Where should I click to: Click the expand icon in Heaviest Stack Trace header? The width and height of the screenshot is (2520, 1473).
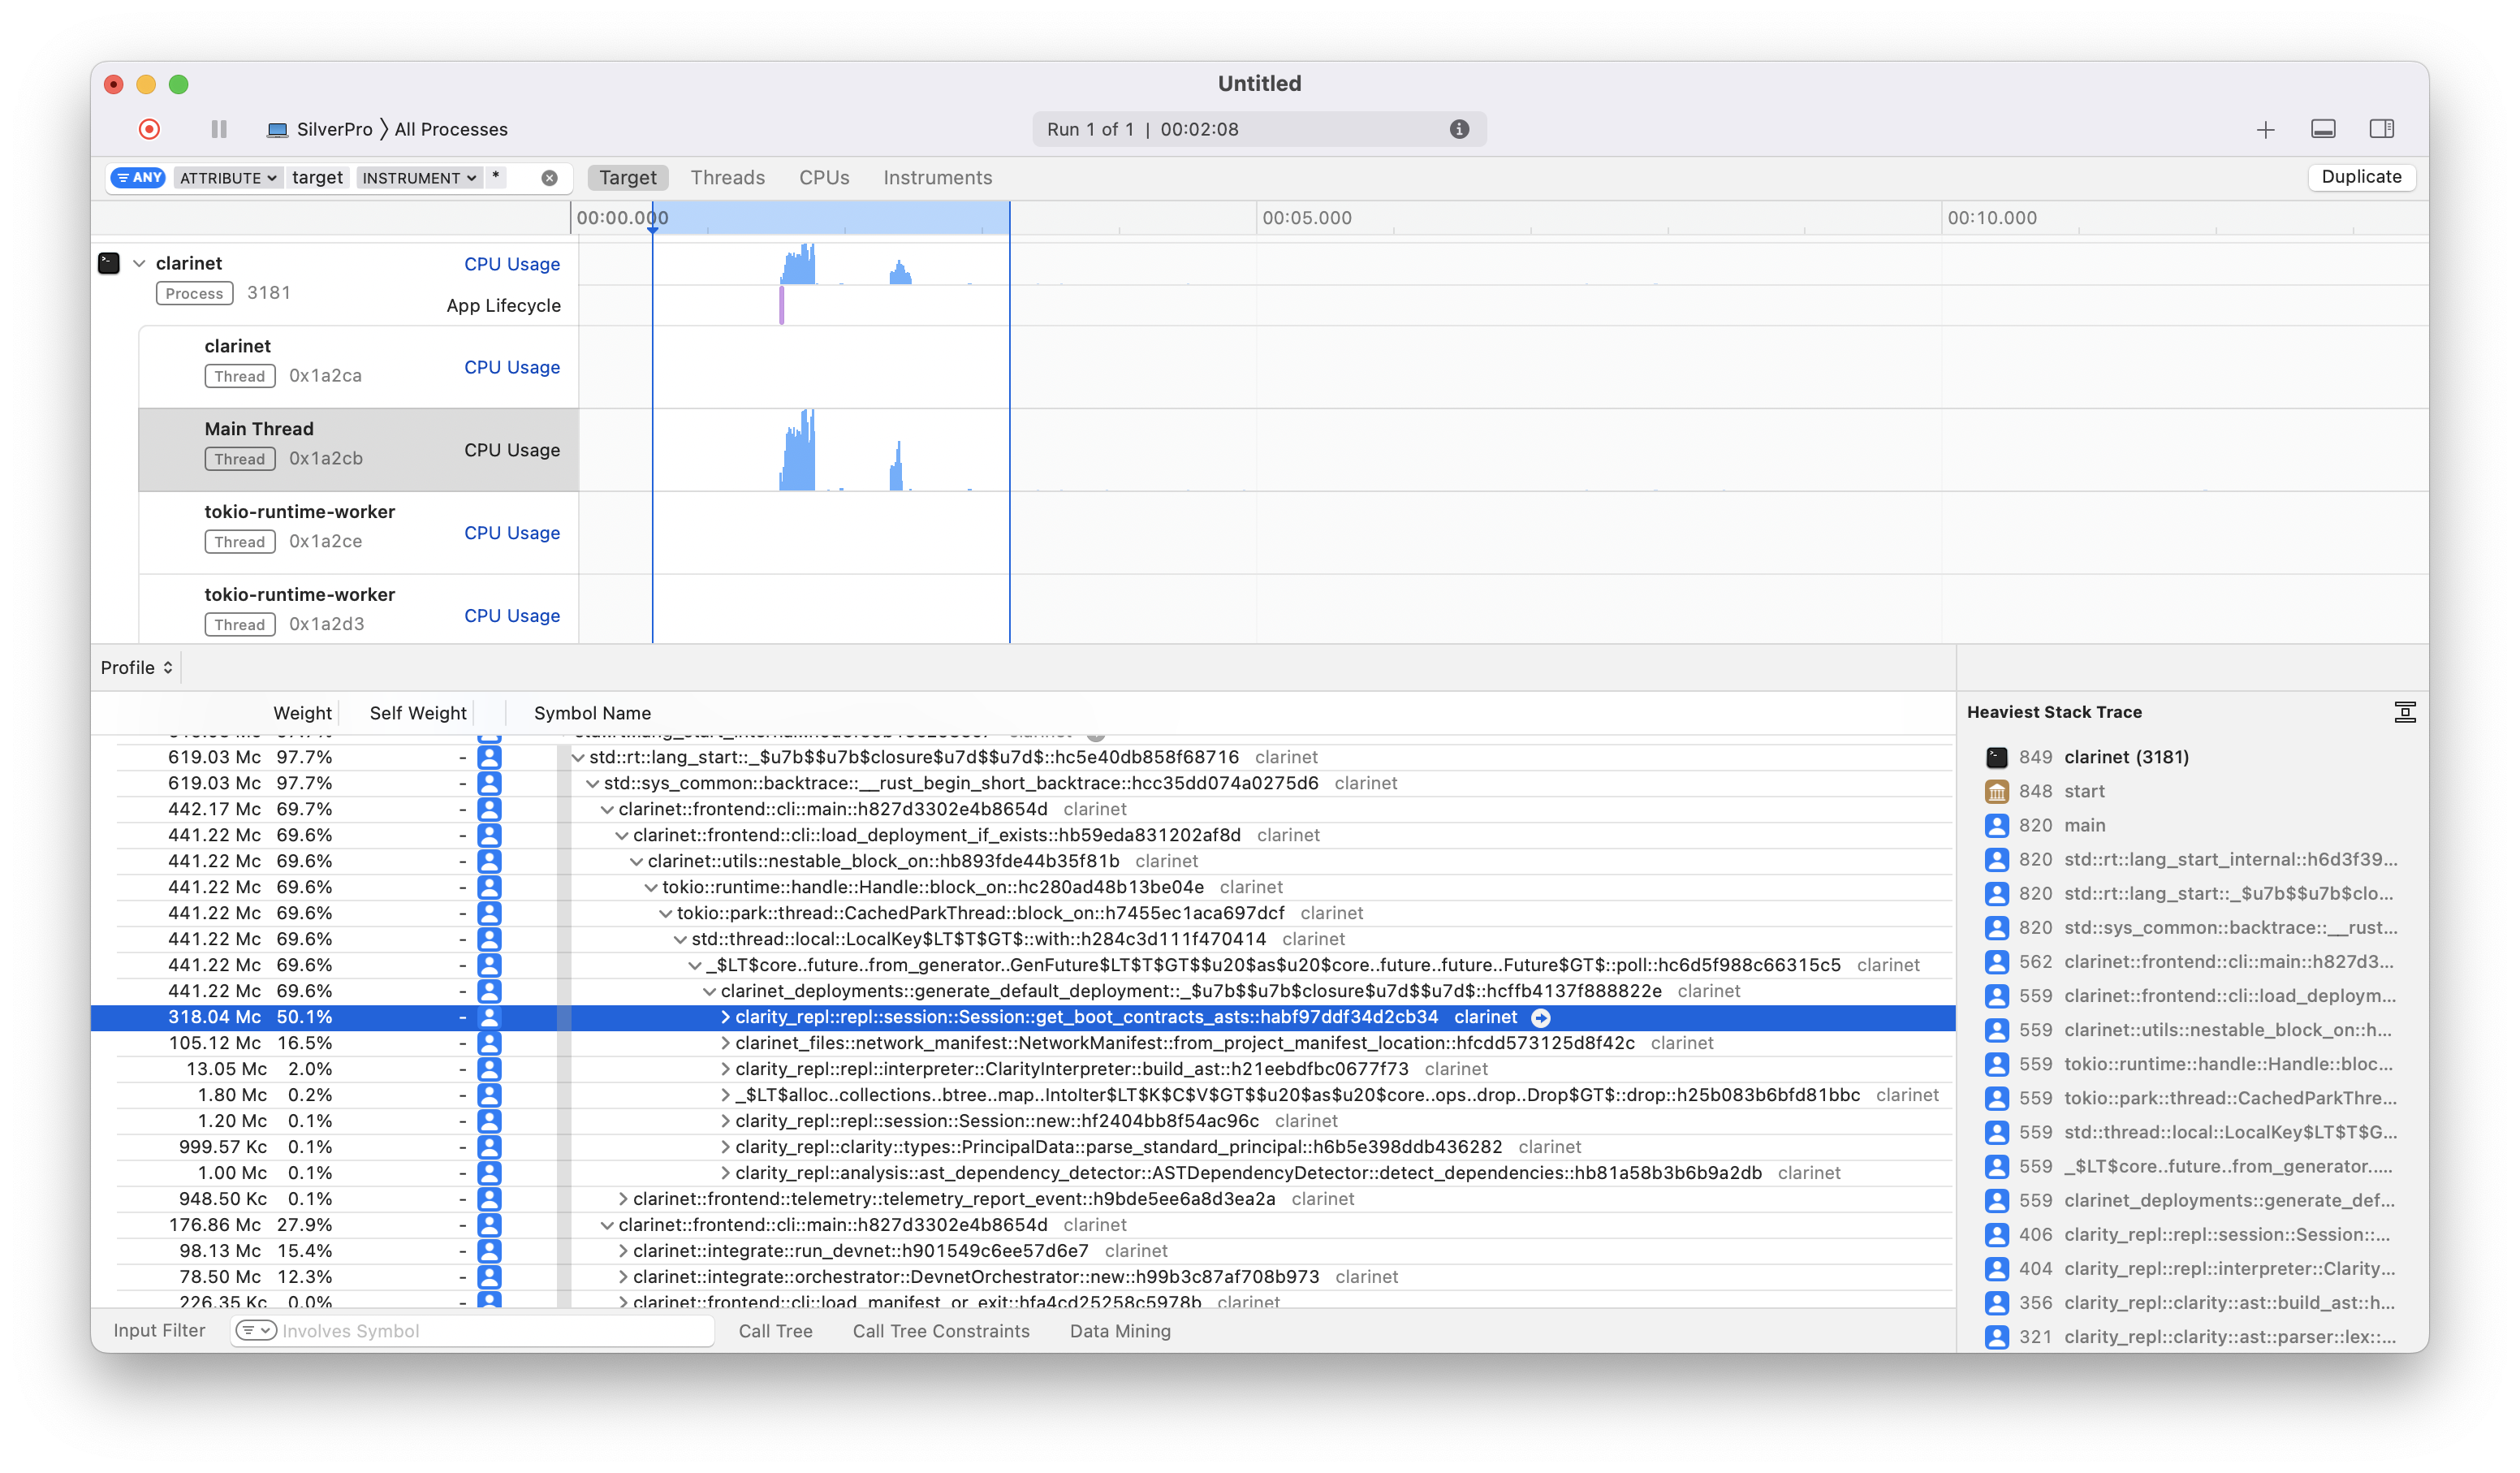2405,711
